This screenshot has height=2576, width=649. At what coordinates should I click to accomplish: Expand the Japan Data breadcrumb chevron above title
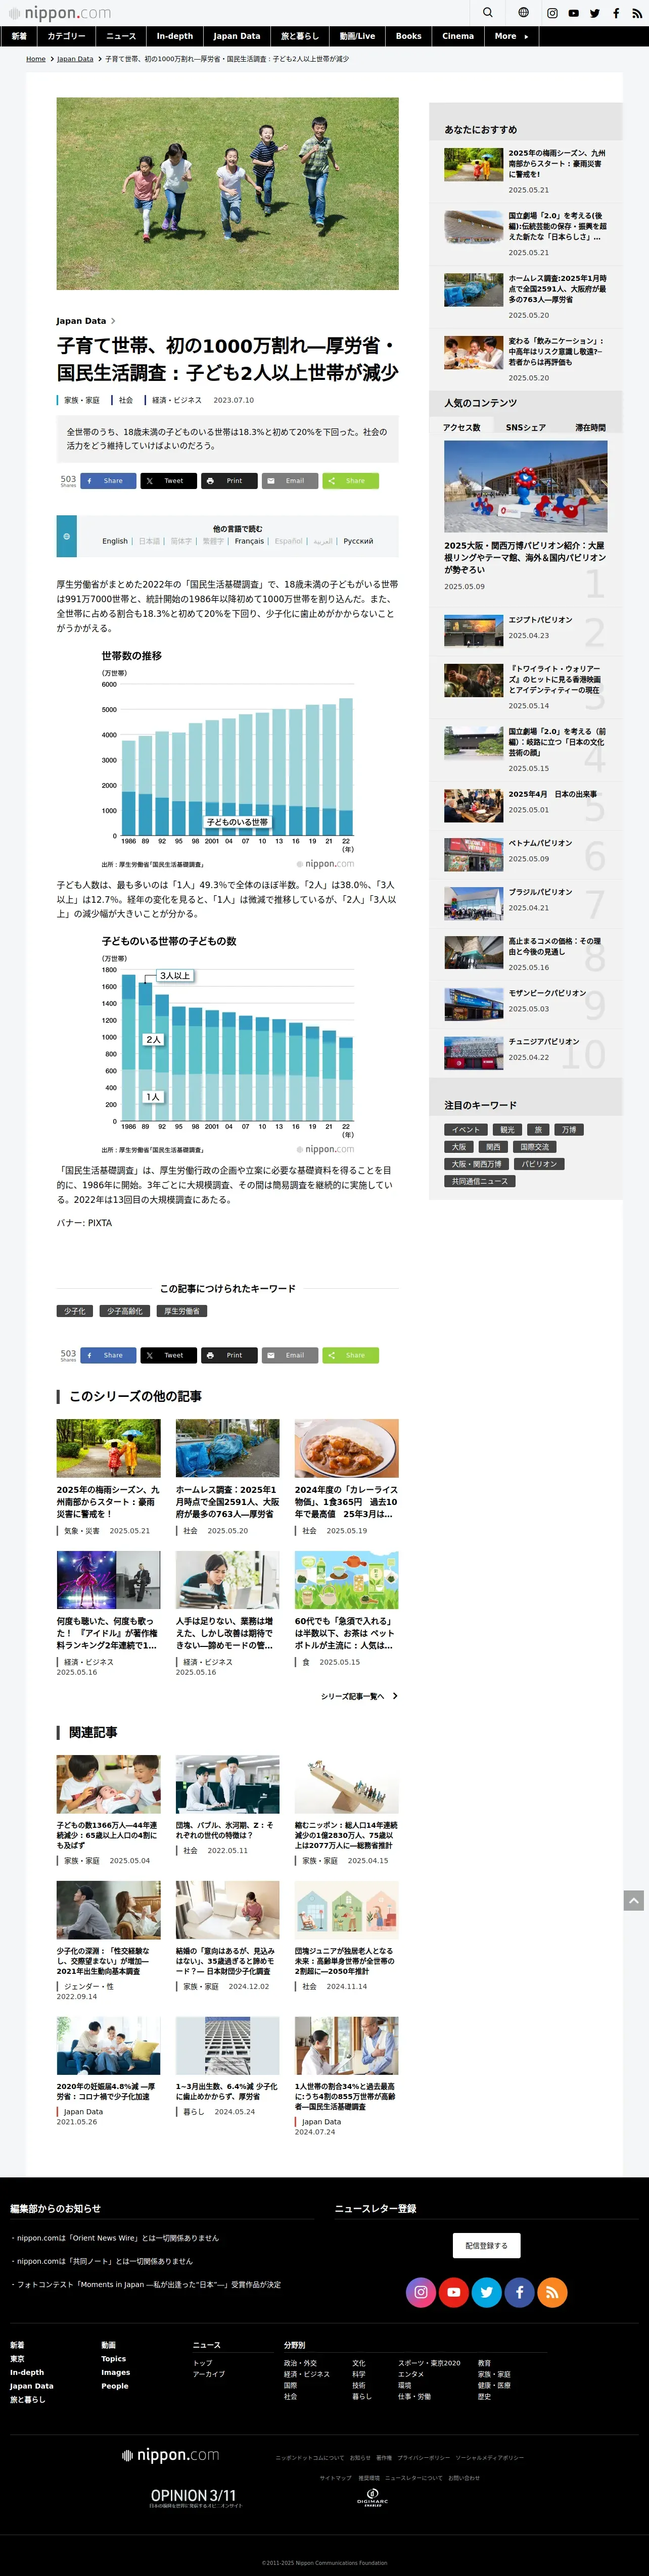coord(113,321)
